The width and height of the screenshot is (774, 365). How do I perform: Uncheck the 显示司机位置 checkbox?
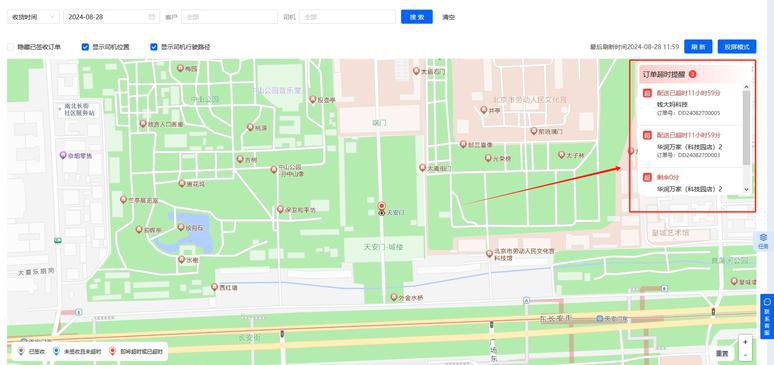[85, 47]
